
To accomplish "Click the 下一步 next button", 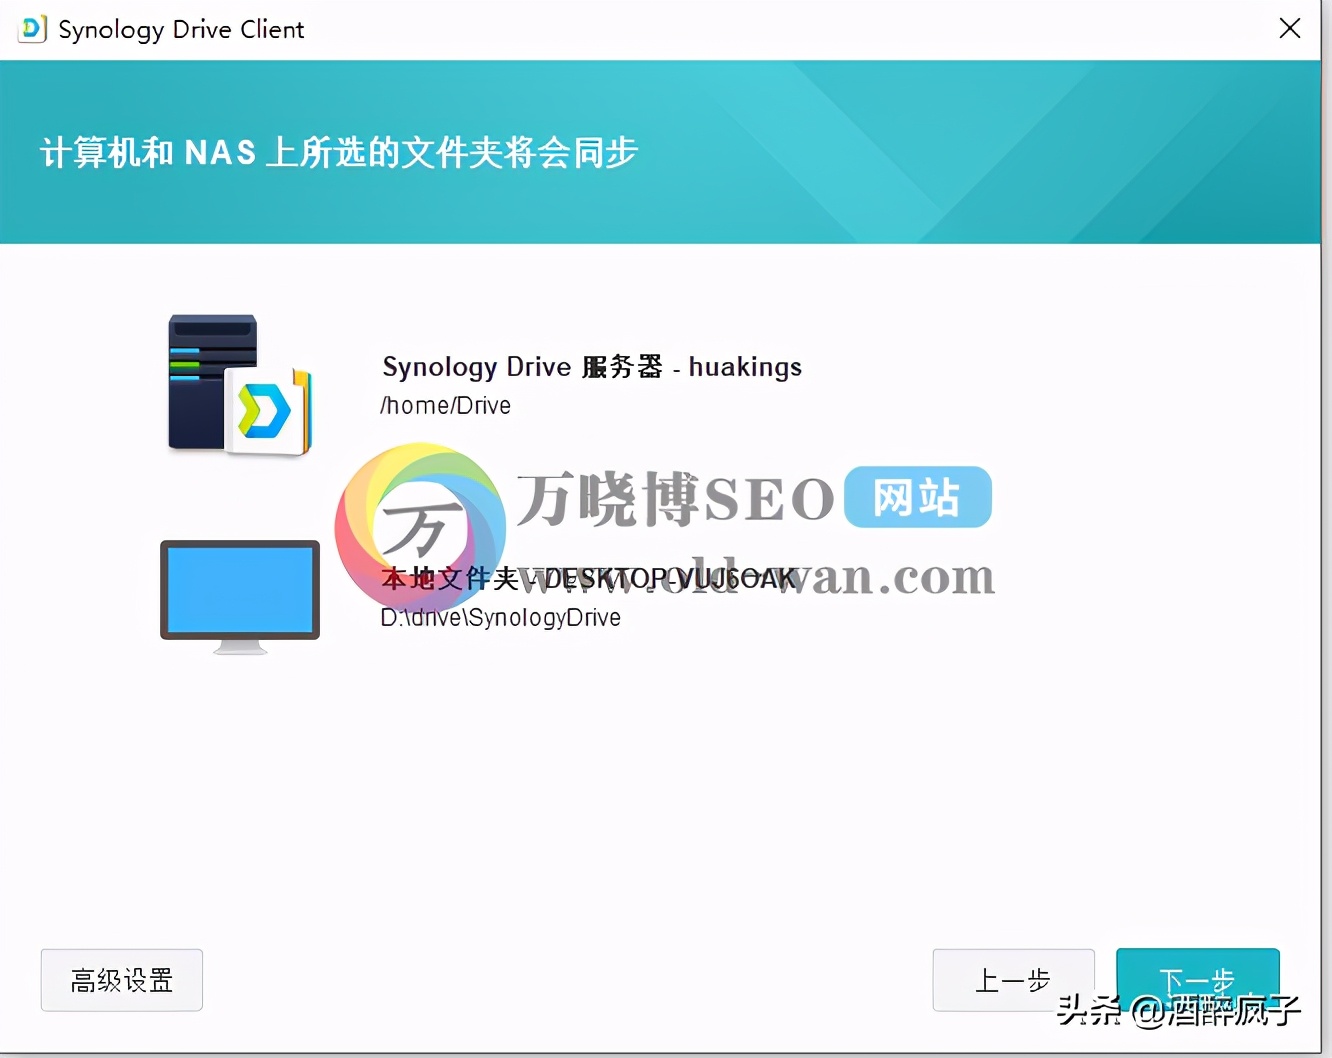I will click(x=1197, y=980).
